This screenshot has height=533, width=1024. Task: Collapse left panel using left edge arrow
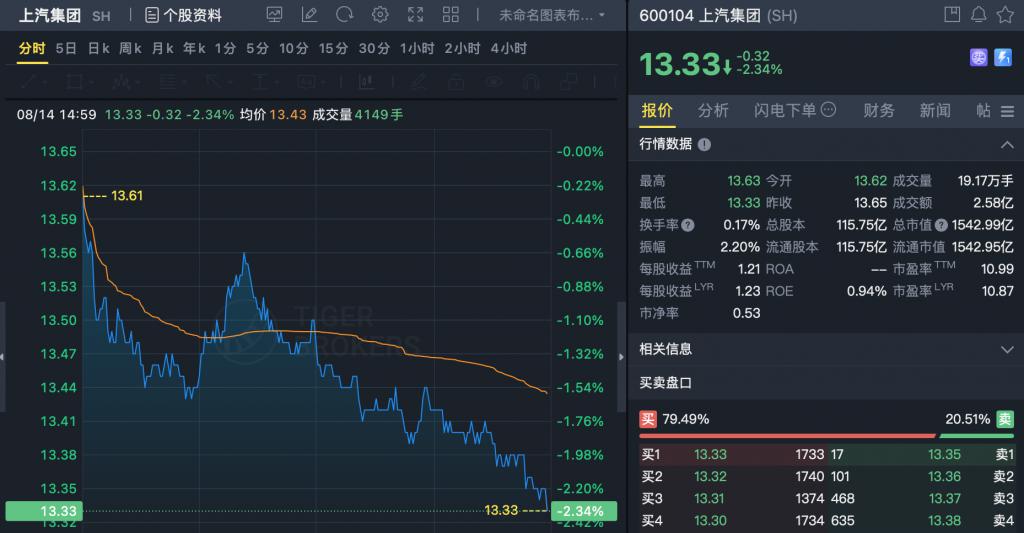click(x=3, y=357)
